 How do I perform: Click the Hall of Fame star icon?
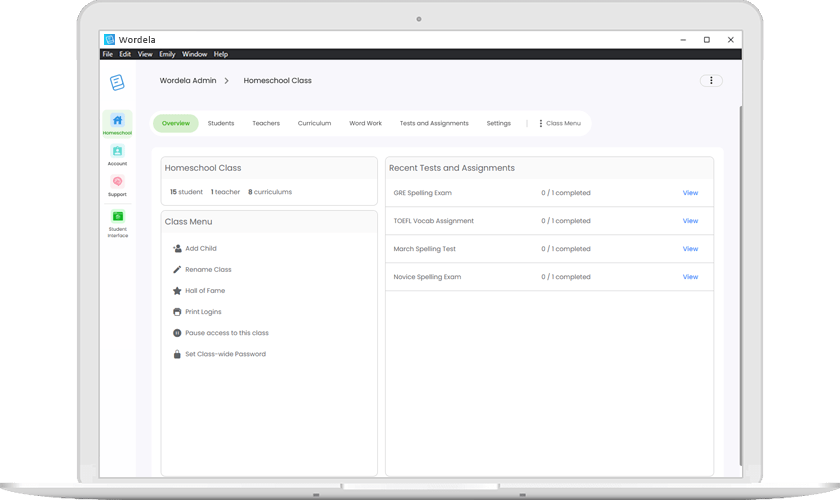(177, 290)
